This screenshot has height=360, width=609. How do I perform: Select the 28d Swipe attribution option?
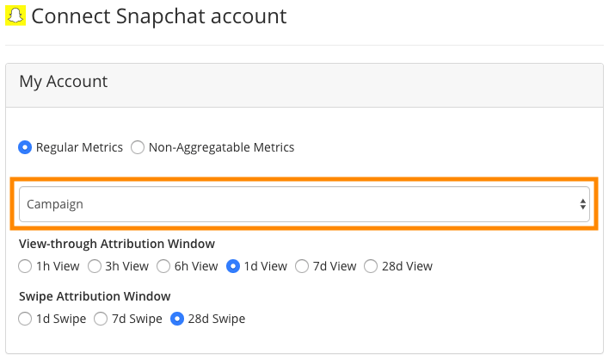177,319
